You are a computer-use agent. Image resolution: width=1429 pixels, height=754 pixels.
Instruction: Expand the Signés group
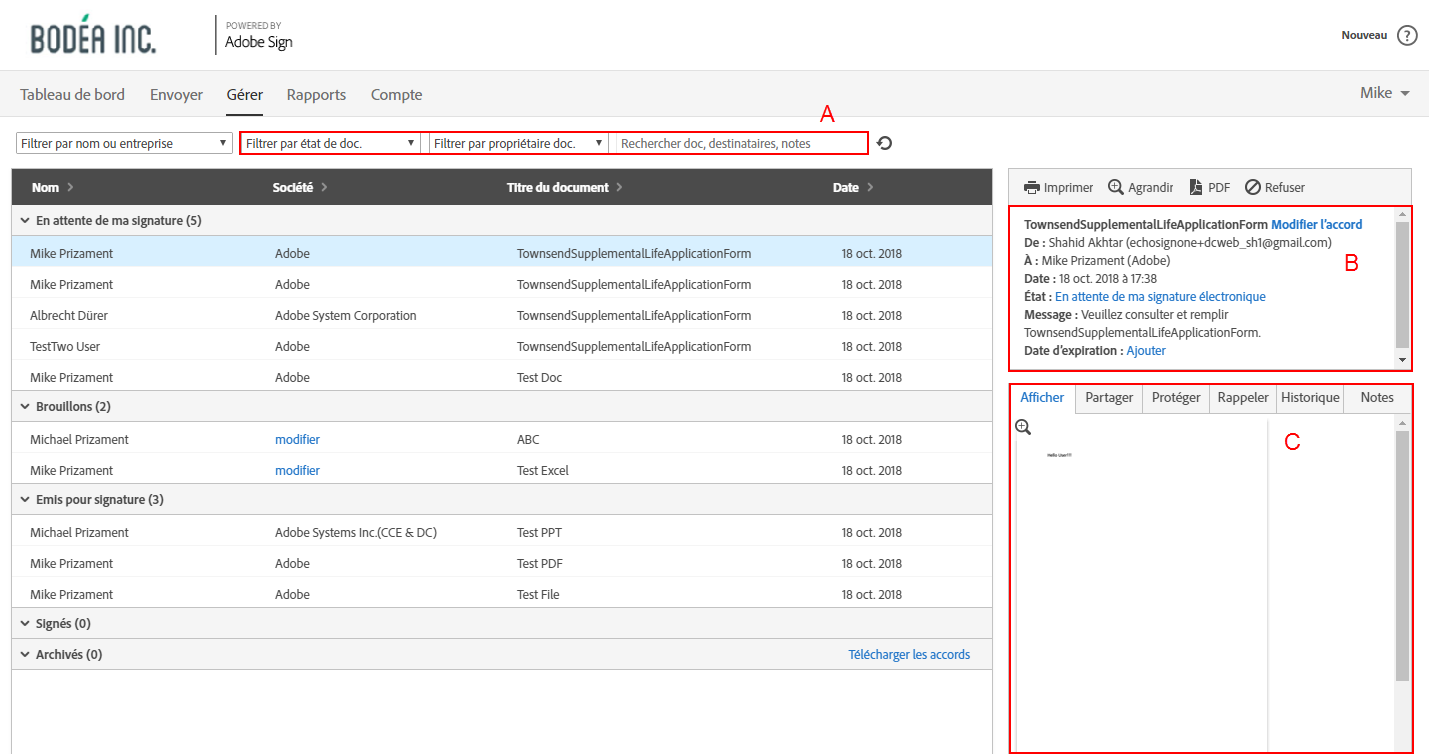click(x=24, y=623)
